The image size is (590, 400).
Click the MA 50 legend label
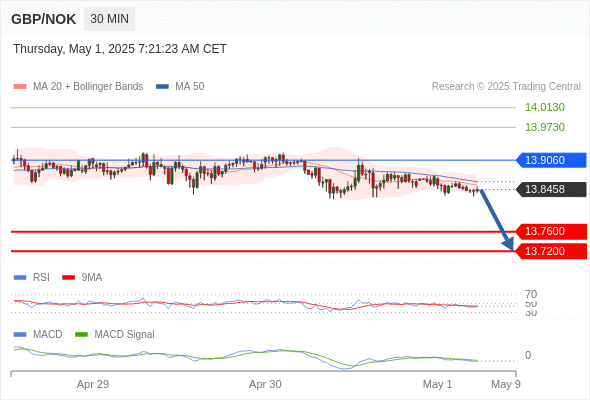190,87
